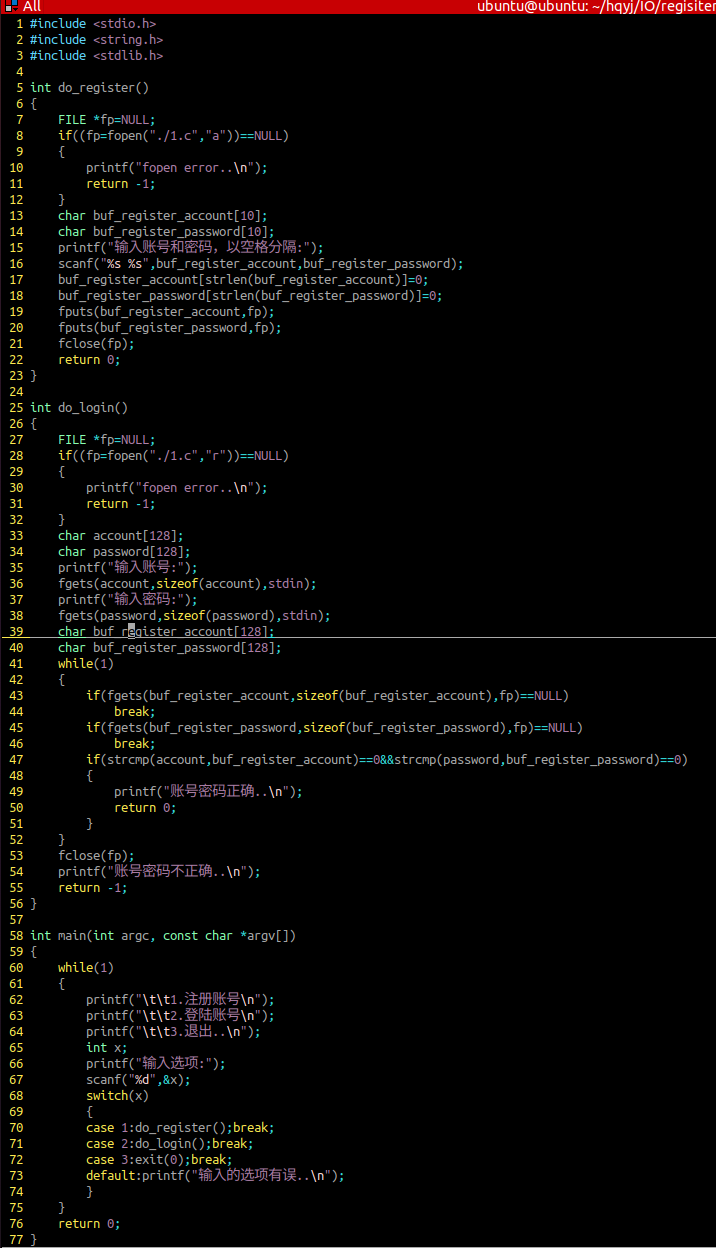The width and height of the screenshot is (716, 1248).
Task: Click 'char password[128];' declaration
Action: click(x=124, y=552)
